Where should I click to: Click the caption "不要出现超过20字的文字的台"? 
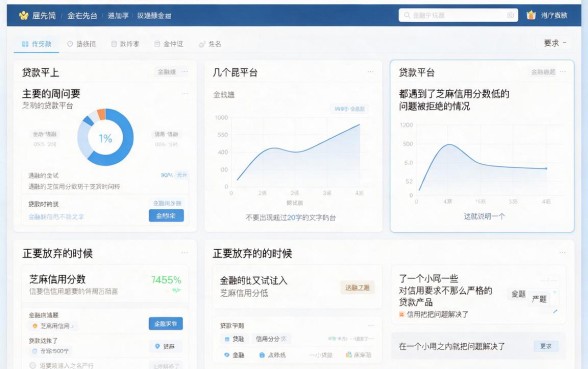[290, 218]
